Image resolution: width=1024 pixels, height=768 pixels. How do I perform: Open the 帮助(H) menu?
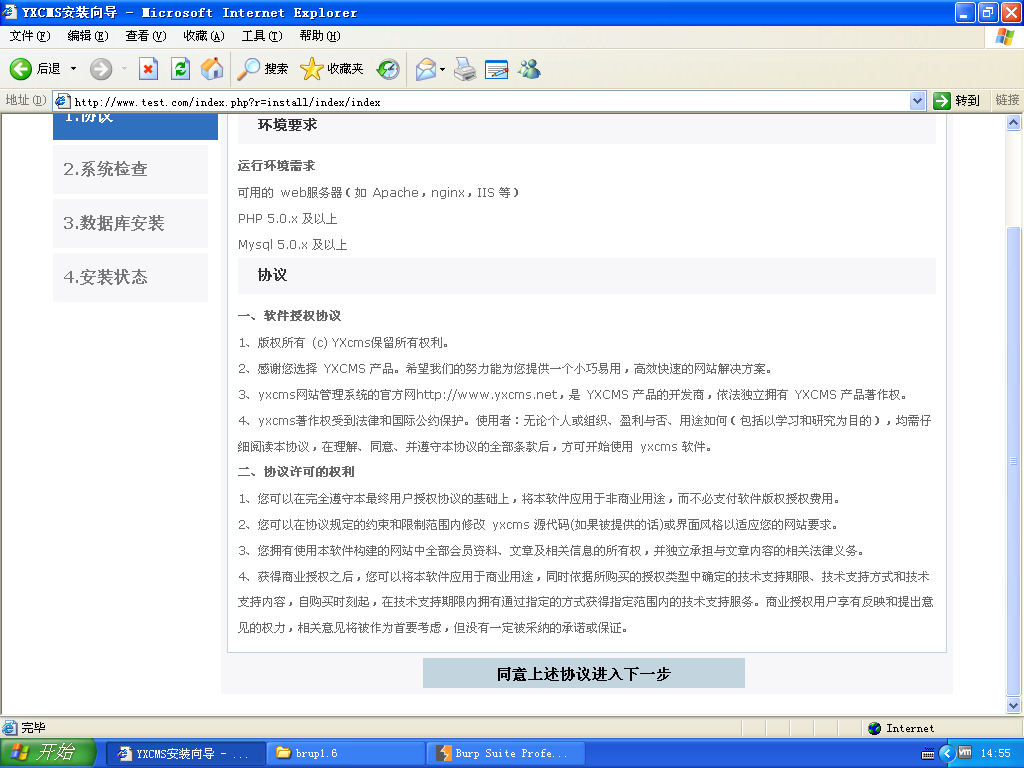[320, 36]
